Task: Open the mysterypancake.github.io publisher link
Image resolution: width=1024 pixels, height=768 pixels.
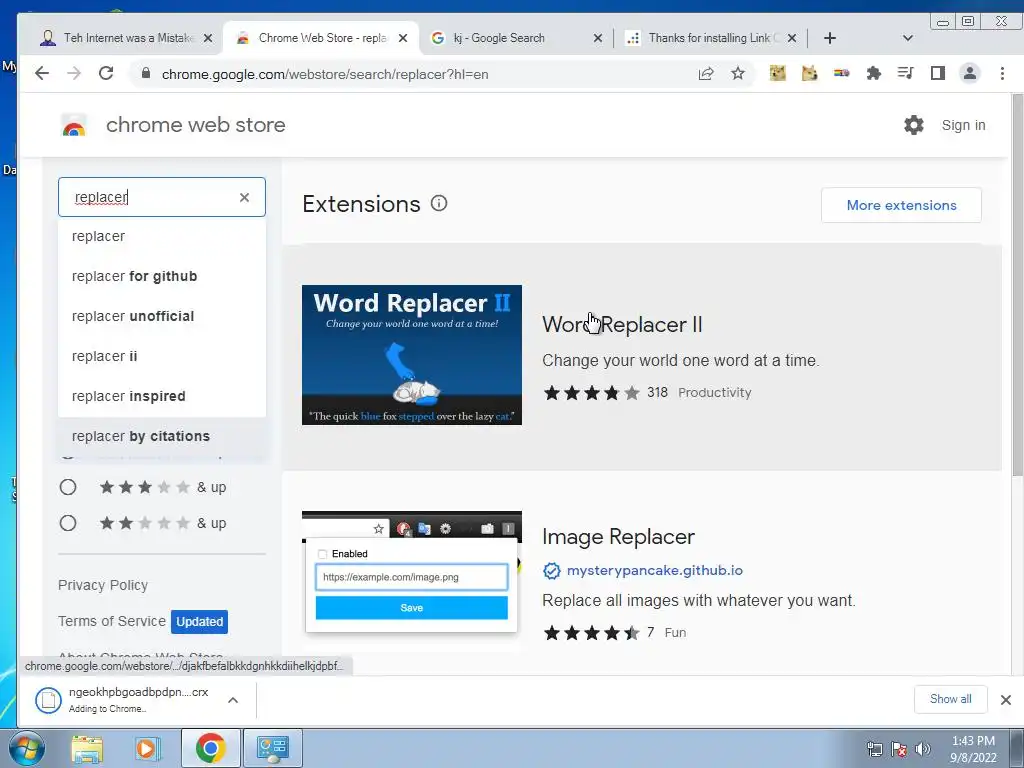Action: coord(654,571)
